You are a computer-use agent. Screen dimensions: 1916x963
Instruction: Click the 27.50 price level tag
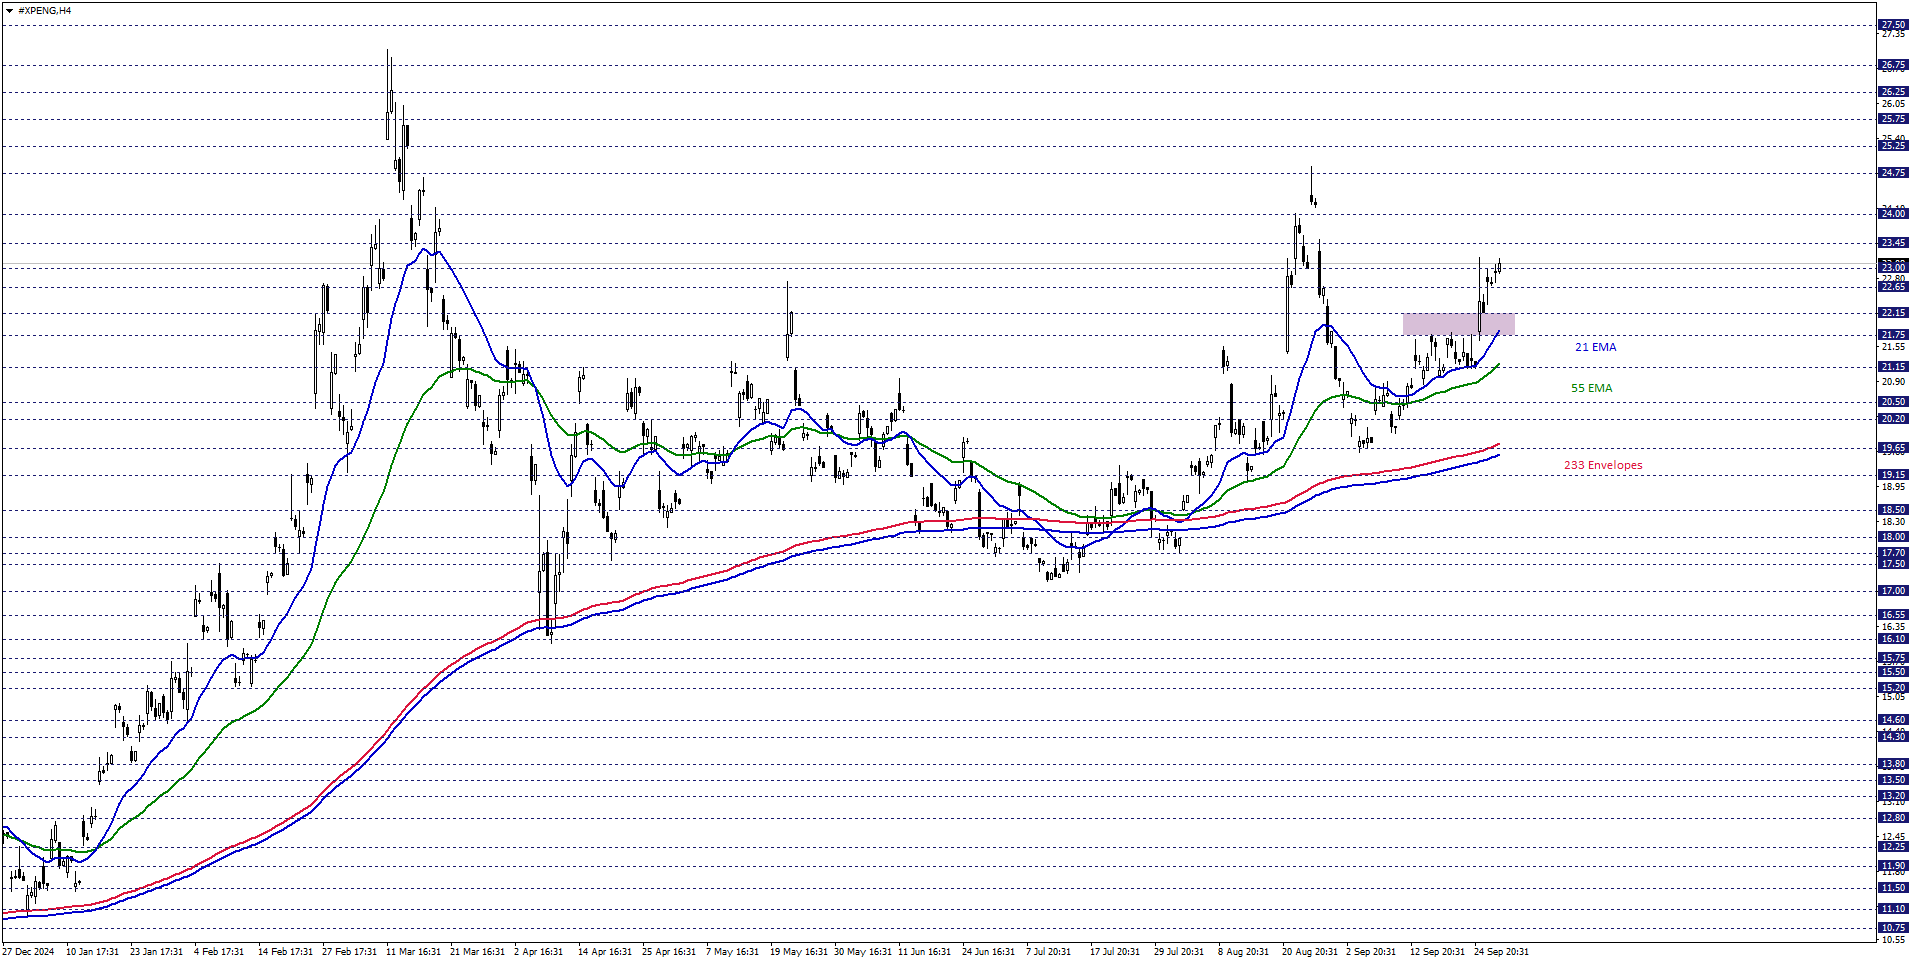(x=1893, y=25)
